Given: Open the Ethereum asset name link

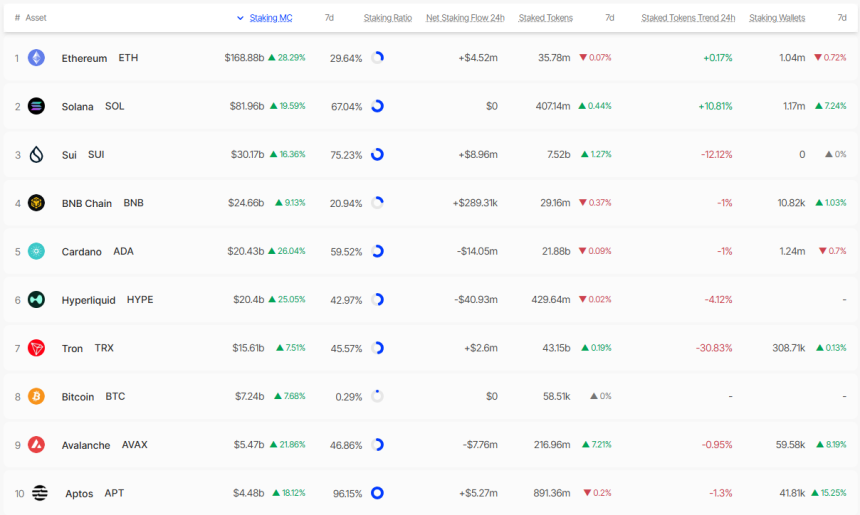Looking at the screenshot, I should [x=84, y=58].
